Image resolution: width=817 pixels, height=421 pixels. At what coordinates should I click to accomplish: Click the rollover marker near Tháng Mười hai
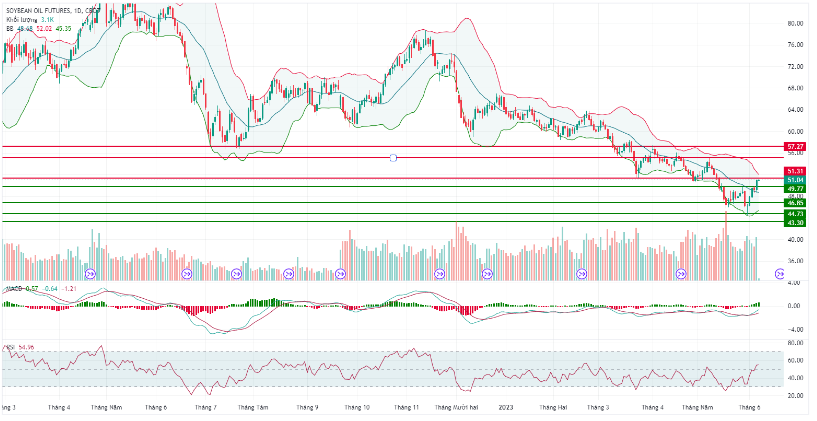(436, 273)
